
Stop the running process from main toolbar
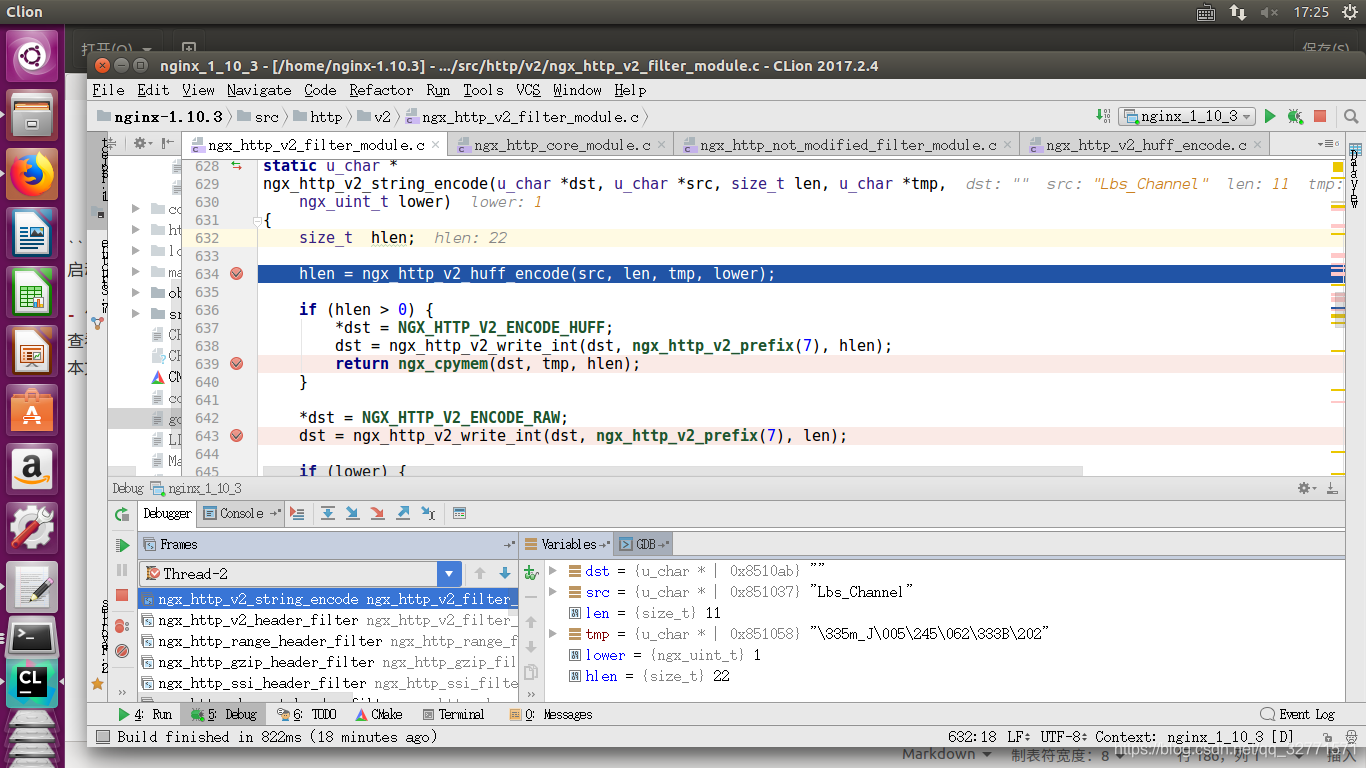(x=1320, y=116)
